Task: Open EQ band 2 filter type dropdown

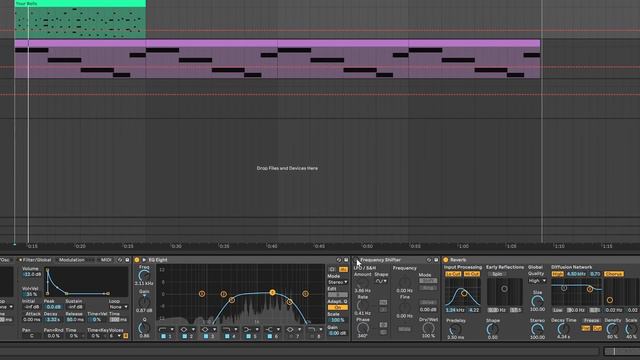Action: (193, 329)
